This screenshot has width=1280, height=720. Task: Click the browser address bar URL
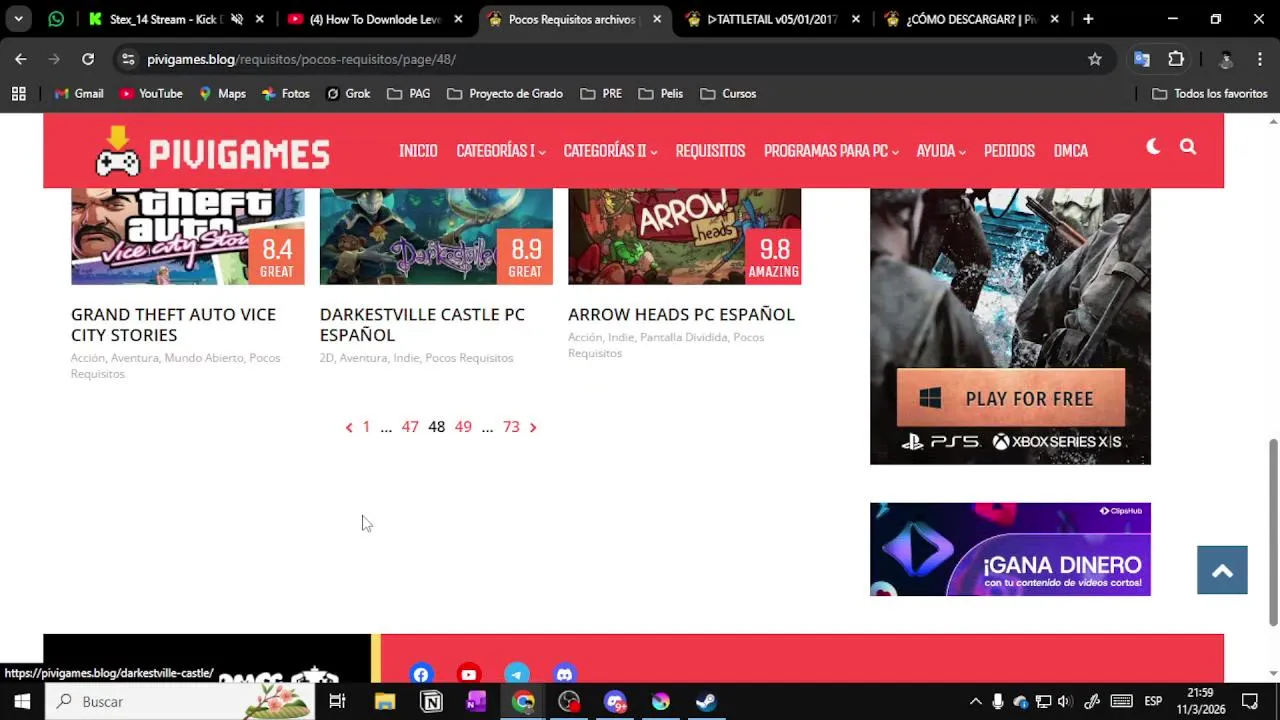click(301, 59)
